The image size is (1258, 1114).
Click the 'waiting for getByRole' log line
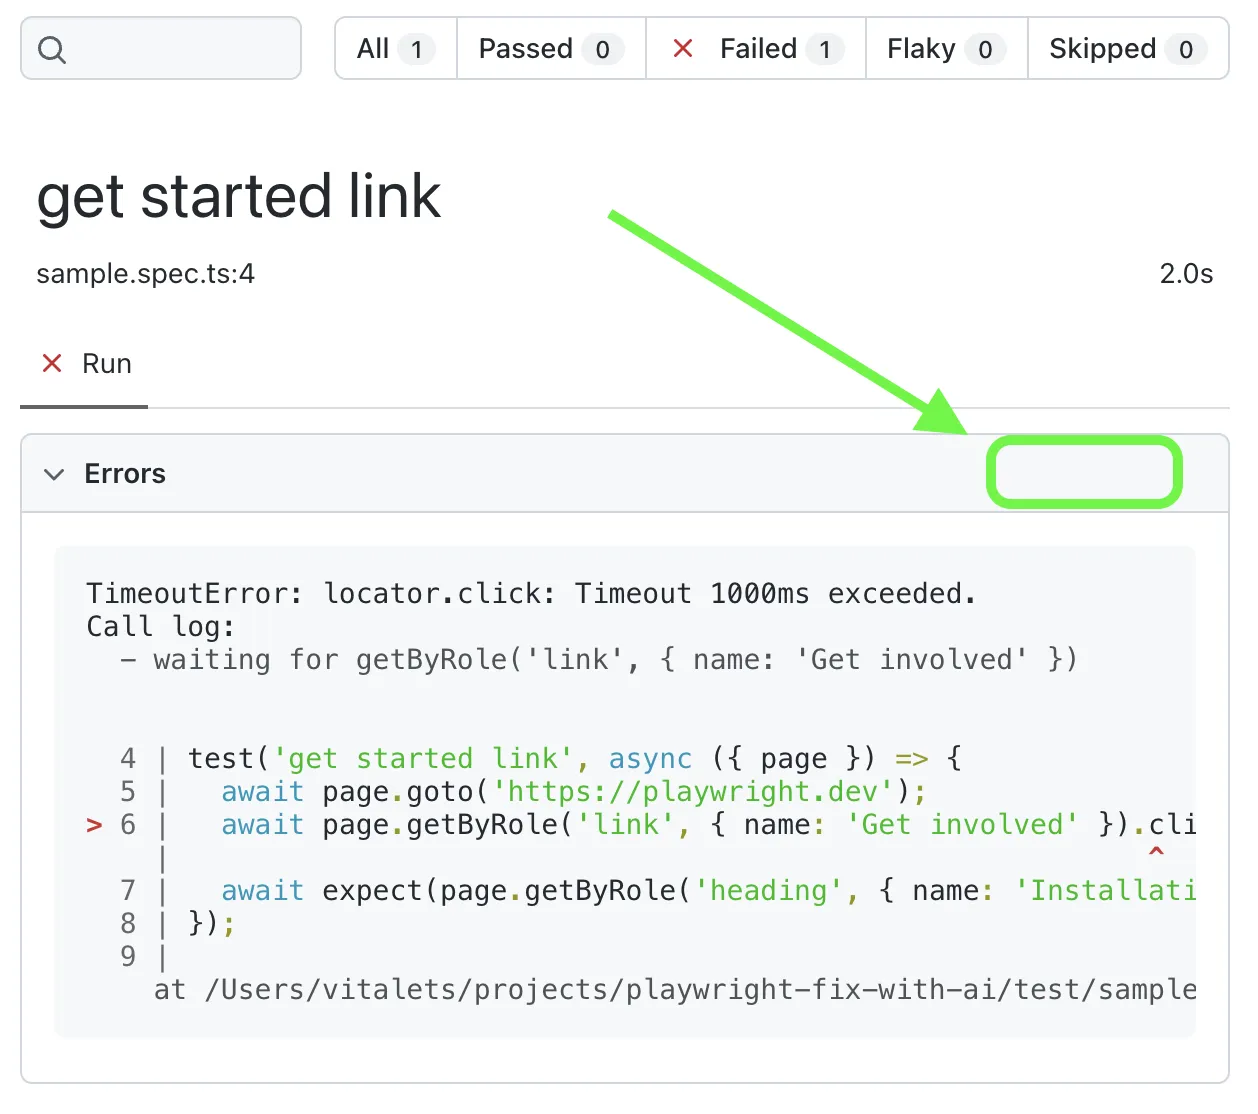[598, 660]
